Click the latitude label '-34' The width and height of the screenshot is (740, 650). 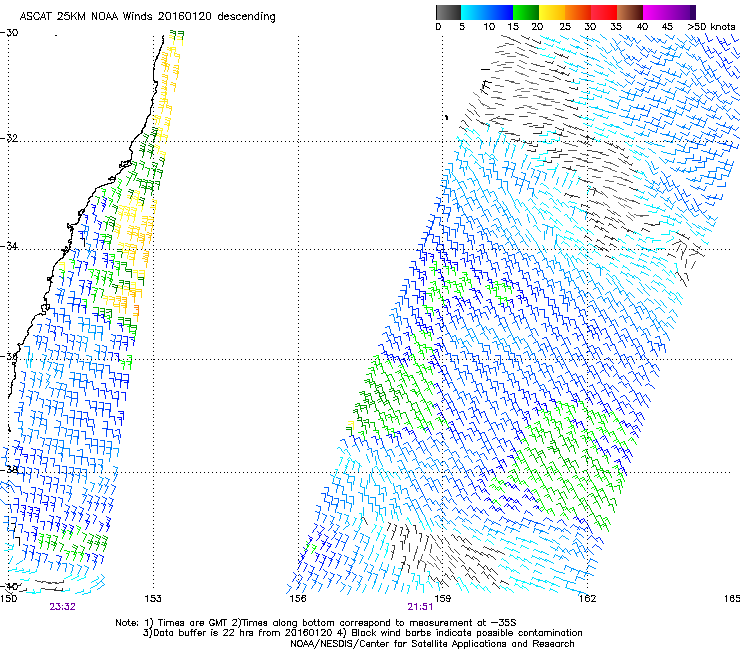tap(9, 246)
